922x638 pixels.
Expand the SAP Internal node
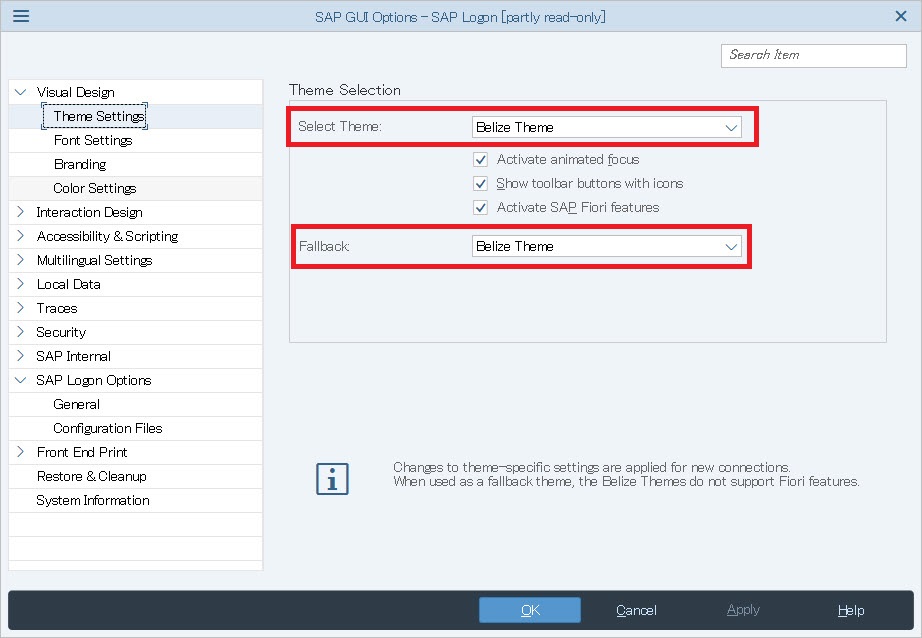(21, 356)
